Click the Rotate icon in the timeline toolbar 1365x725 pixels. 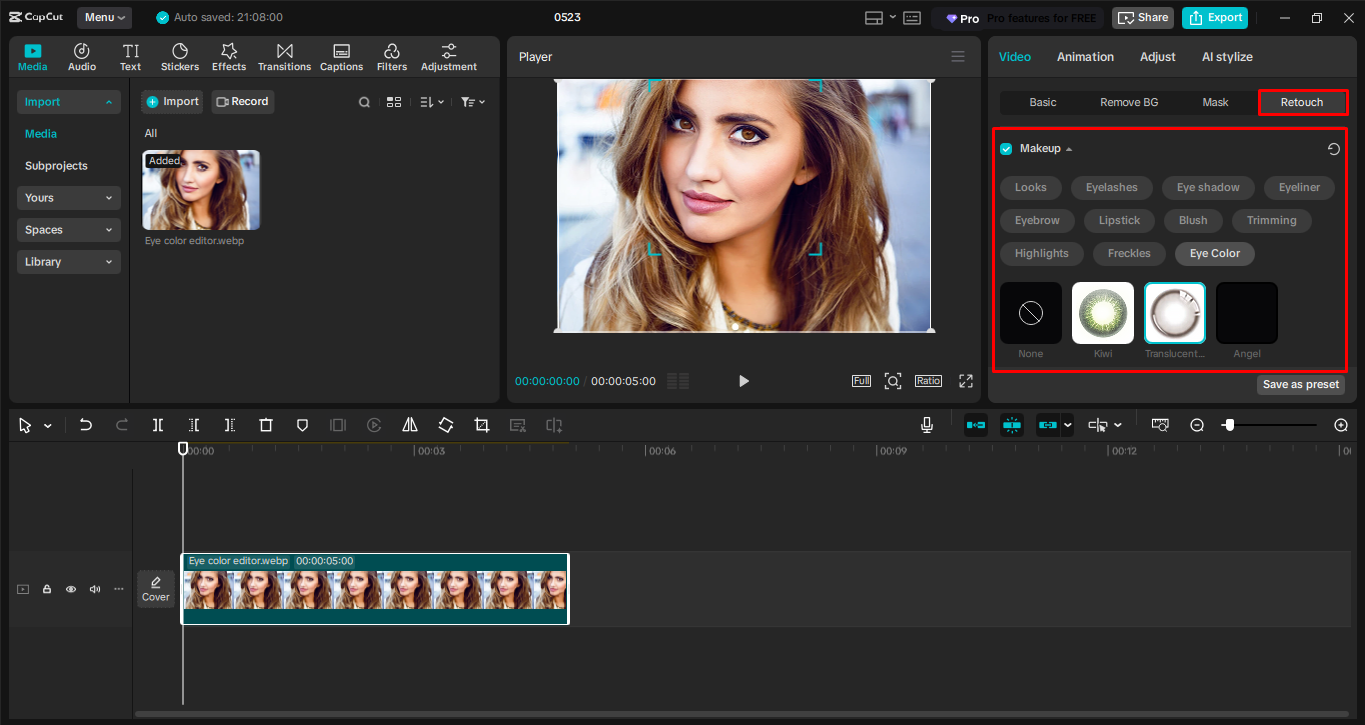point(445,425)
